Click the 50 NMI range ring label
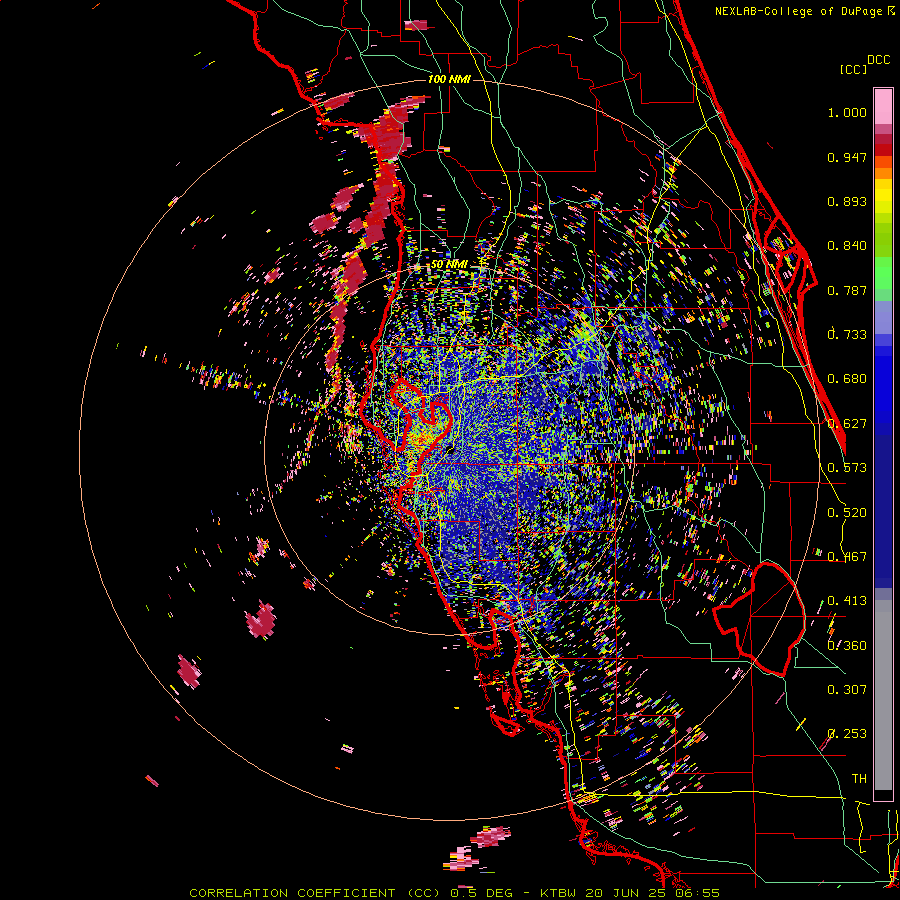The width and height of the screenshot is (900, 900). point(449,265)
